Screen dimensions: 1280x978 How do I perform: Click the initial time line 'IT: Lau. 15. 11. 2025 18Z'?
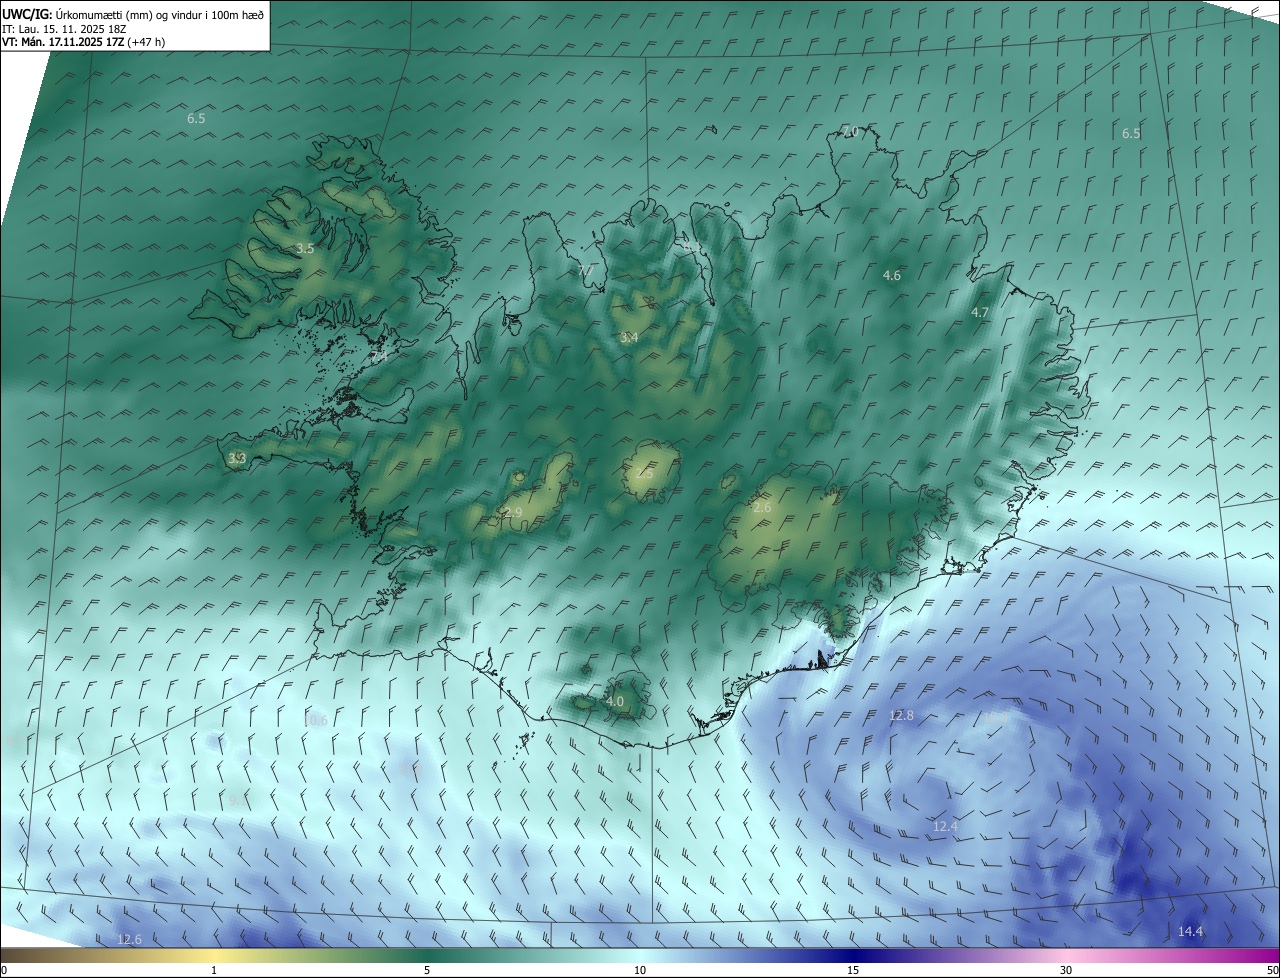(63, 29)
